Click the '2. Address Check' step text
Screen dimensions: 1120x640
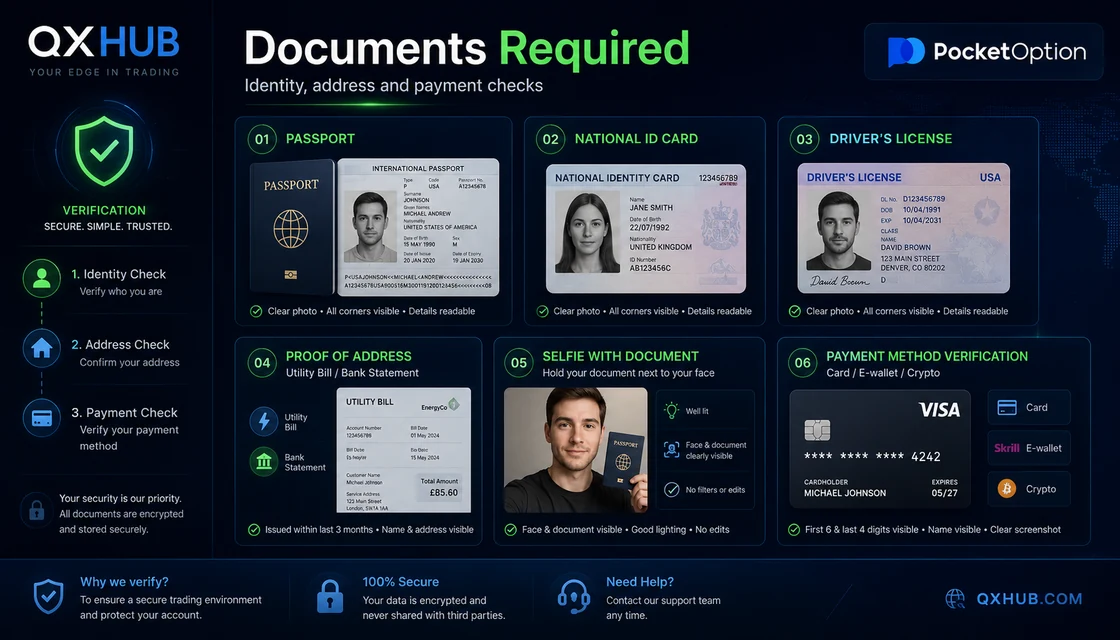point(120,344)
